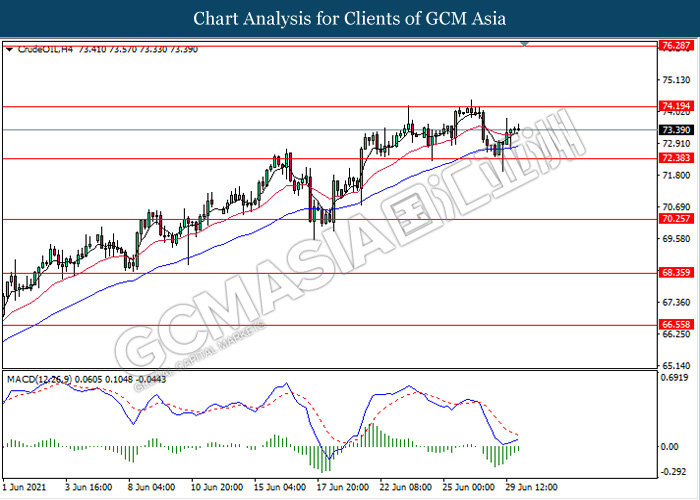
Task: Click the 10 Jun 20:00 time label
Action: tap(217, 487)
